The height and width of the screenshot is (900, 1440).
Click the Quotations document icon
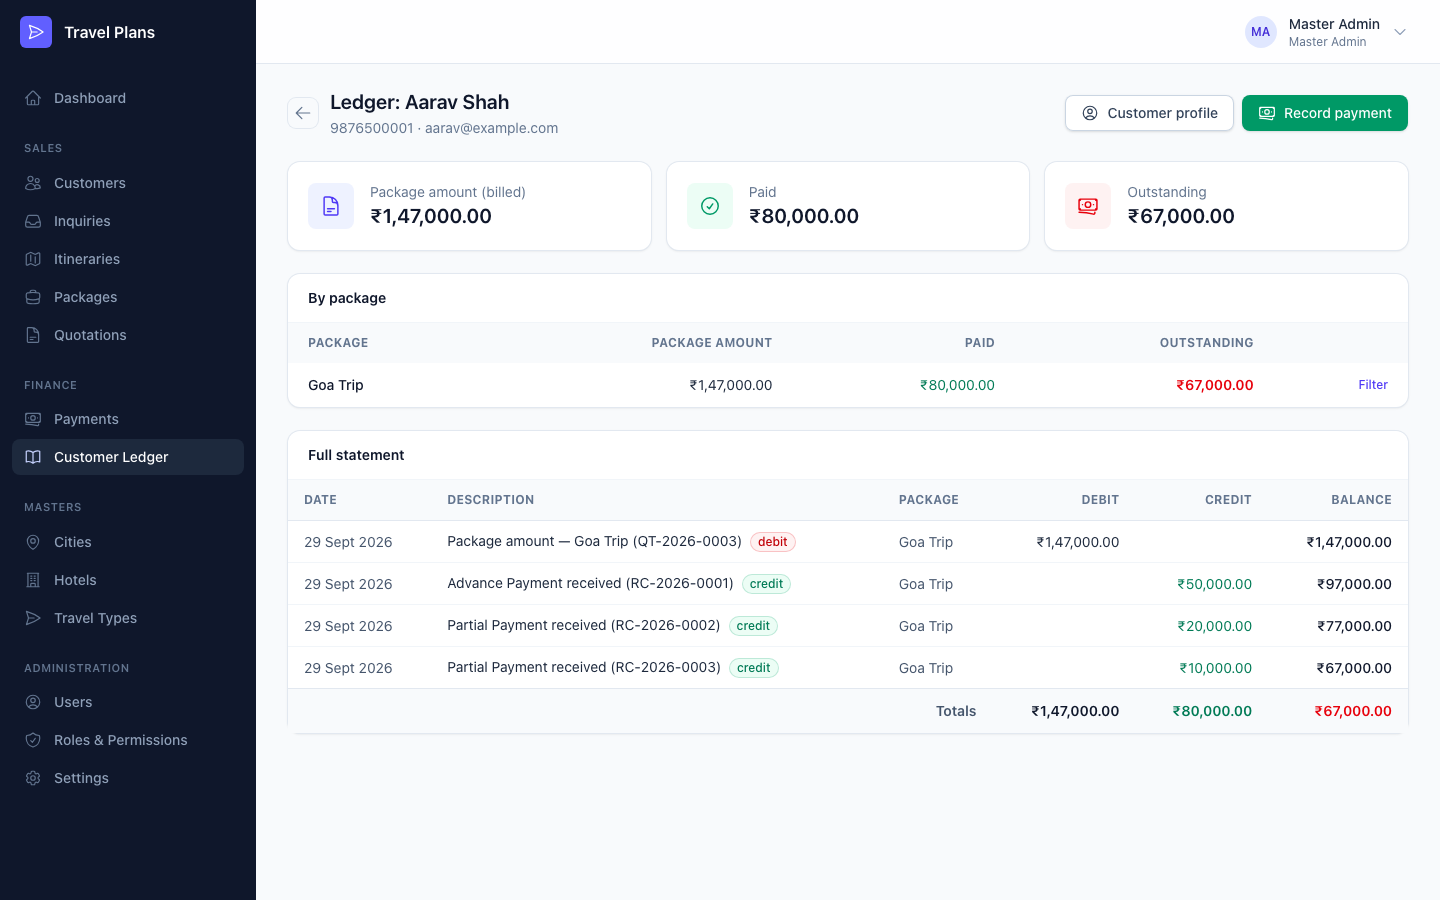33,335
